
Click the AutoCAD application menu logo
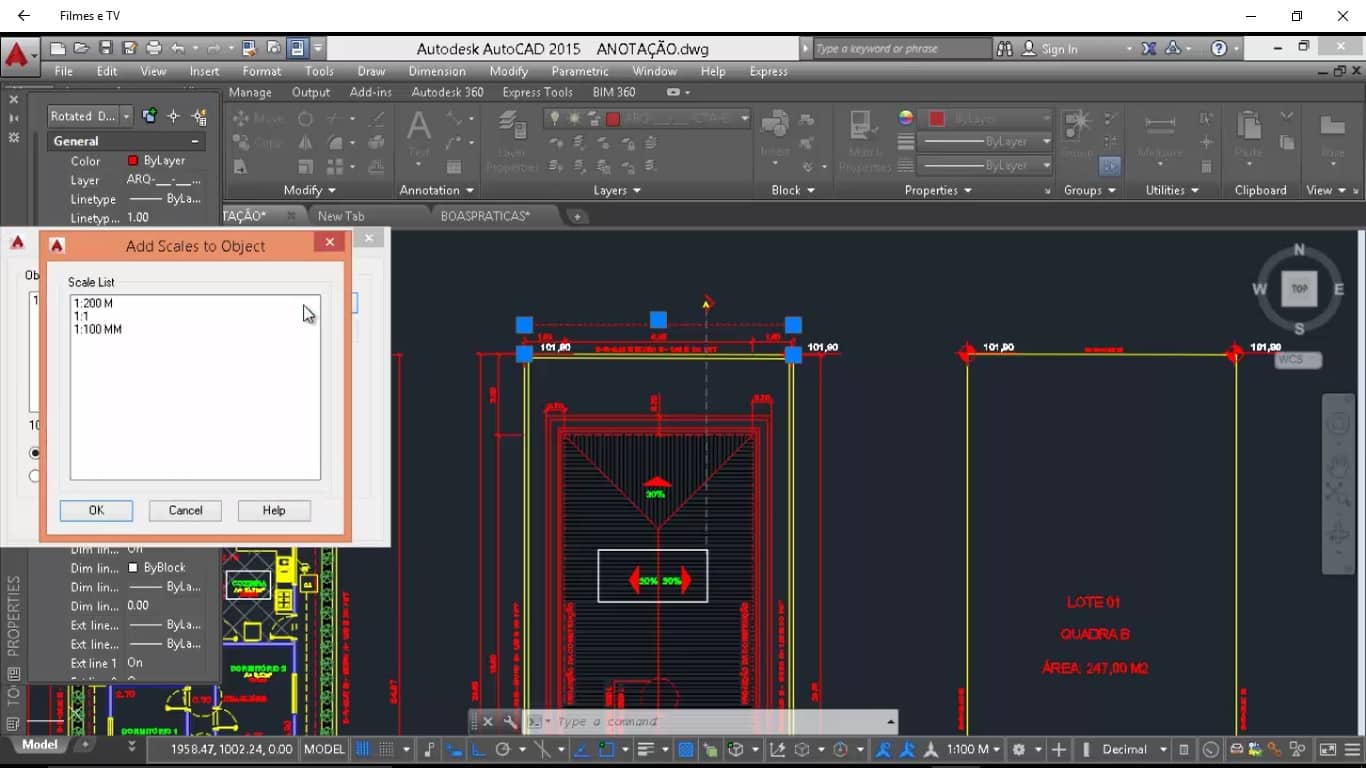click(x=17, y=54)
